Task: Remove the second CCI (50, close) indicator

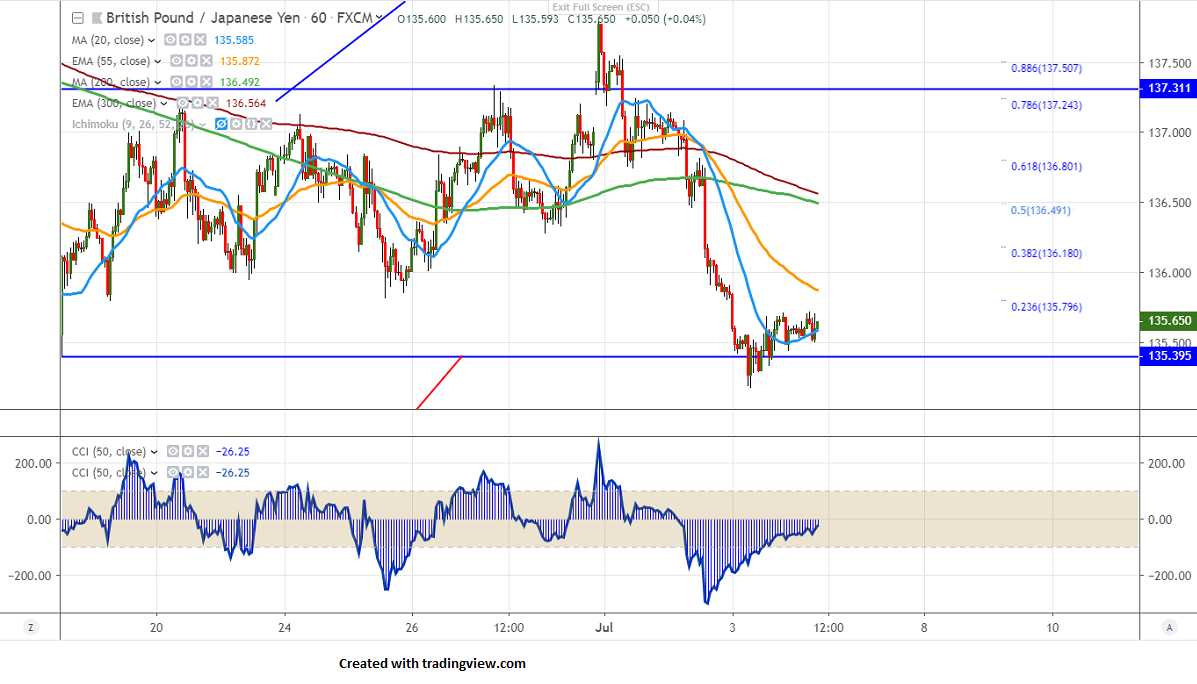Action: pos(203,473)
